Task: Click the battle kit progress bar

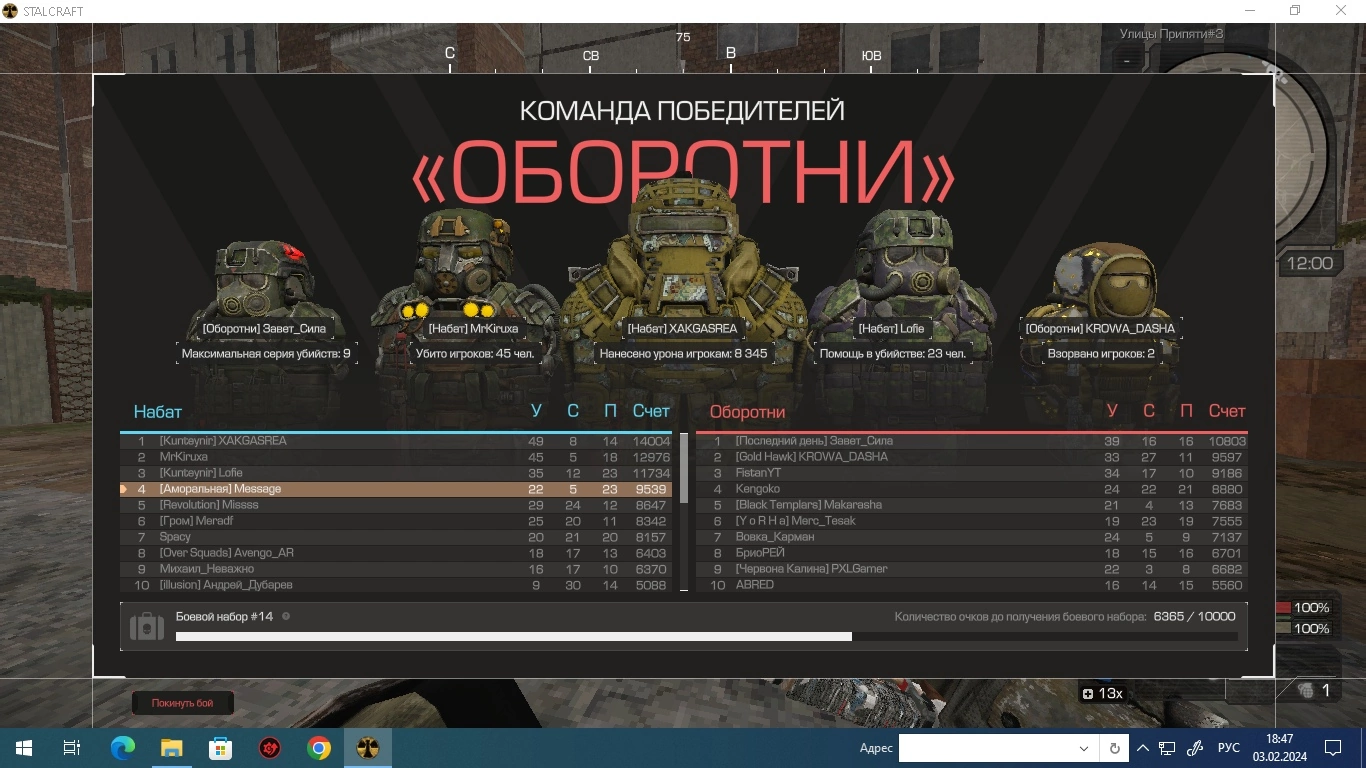Action: point(706,636)
